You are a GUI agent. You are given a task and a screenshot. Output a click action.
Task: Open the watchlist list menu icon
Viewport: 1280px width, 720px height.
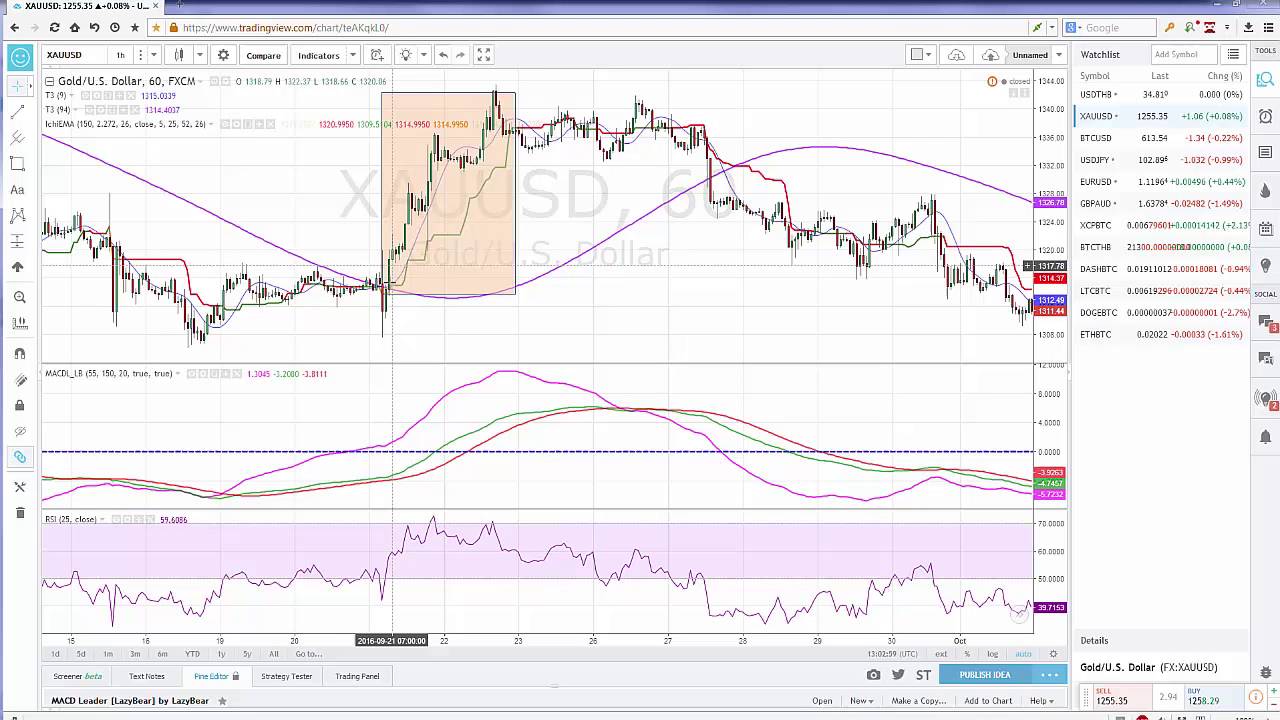(1233, 54)
